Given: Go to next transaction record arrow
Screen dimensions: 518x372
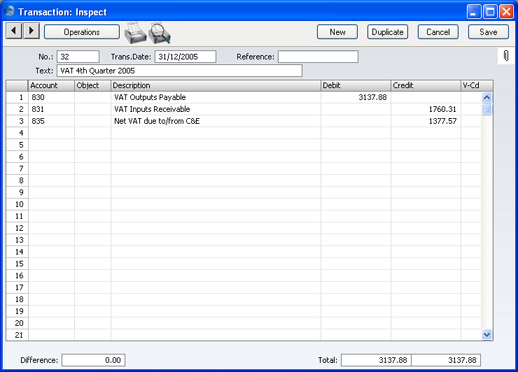Looking at the screenshot, I should pos(31,31).
